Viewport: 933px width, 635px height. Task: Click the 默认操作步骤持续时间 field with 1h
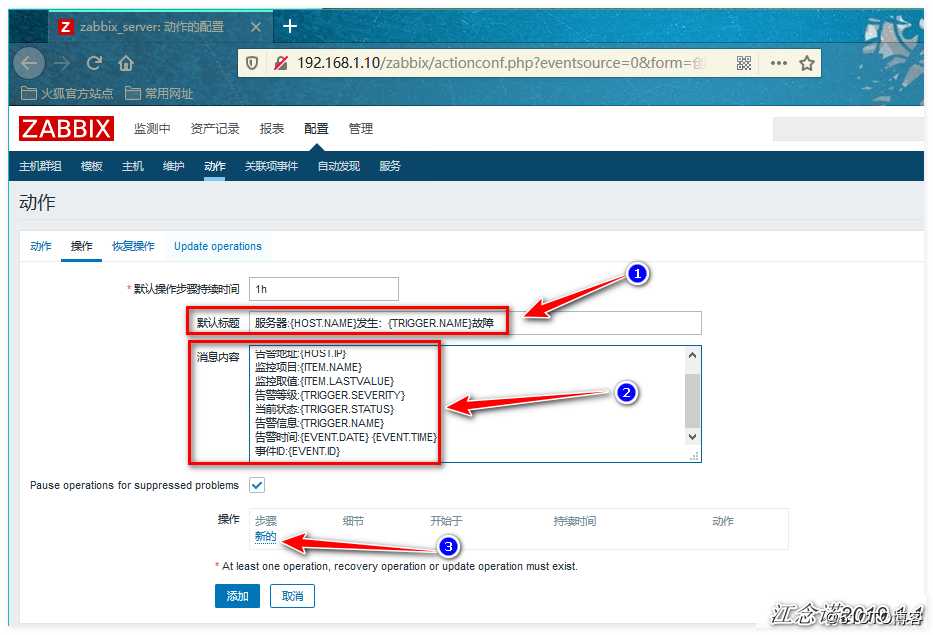coord(324,289)
